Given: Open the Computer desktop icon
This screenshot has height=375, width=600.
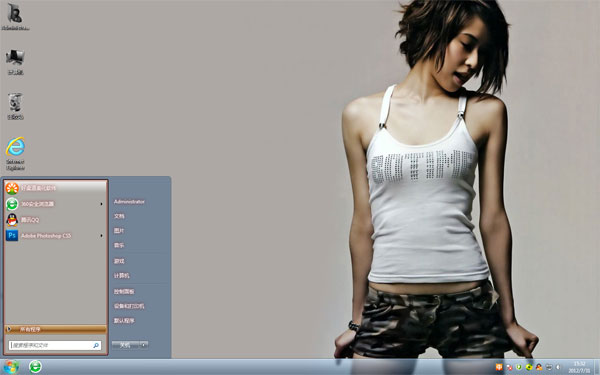Looking at the screenshot, I should tap(15, 61).
